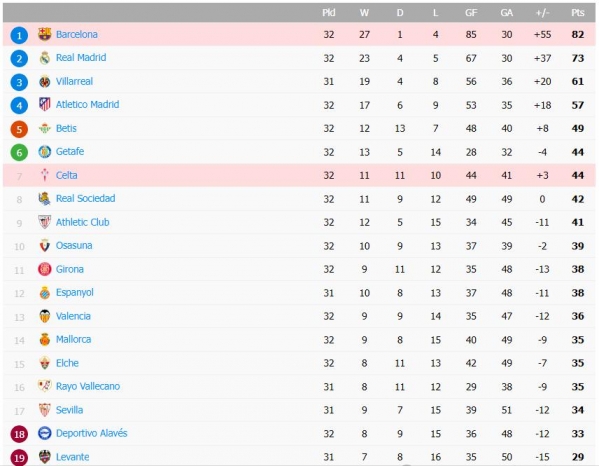Open the Rayo Vallecano team link
This screenshot has height=466, width=600.
click(x=88, y=386)
